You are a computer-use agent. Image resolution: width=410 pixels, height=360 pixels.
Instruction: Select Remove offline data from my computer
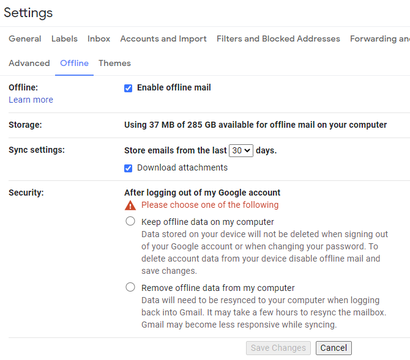click(130, 287)
